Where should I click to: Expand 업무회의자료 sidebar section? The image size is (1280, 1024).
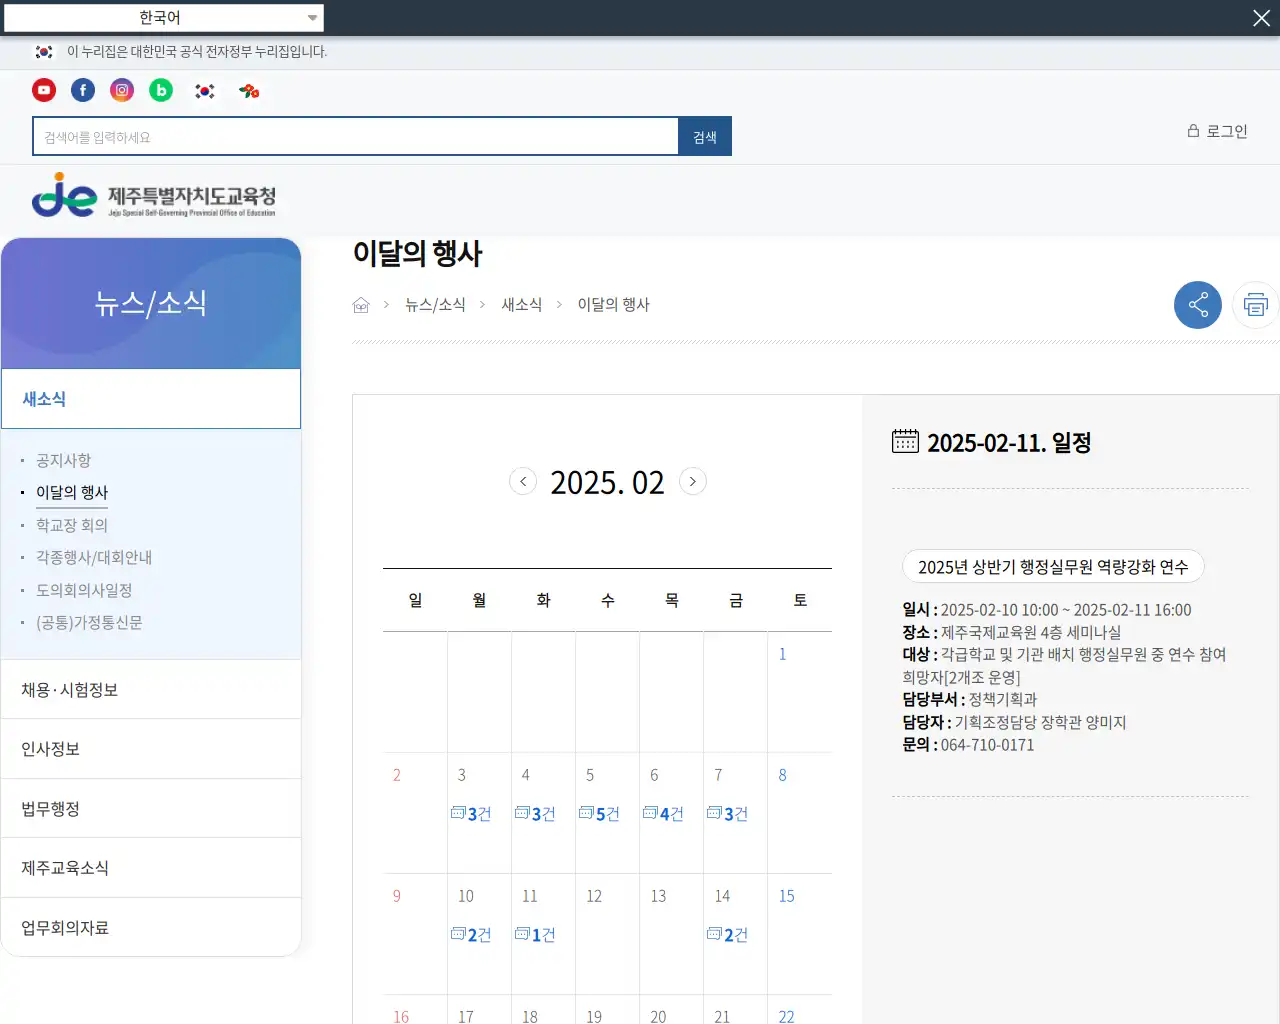click(x=151, y=928)
